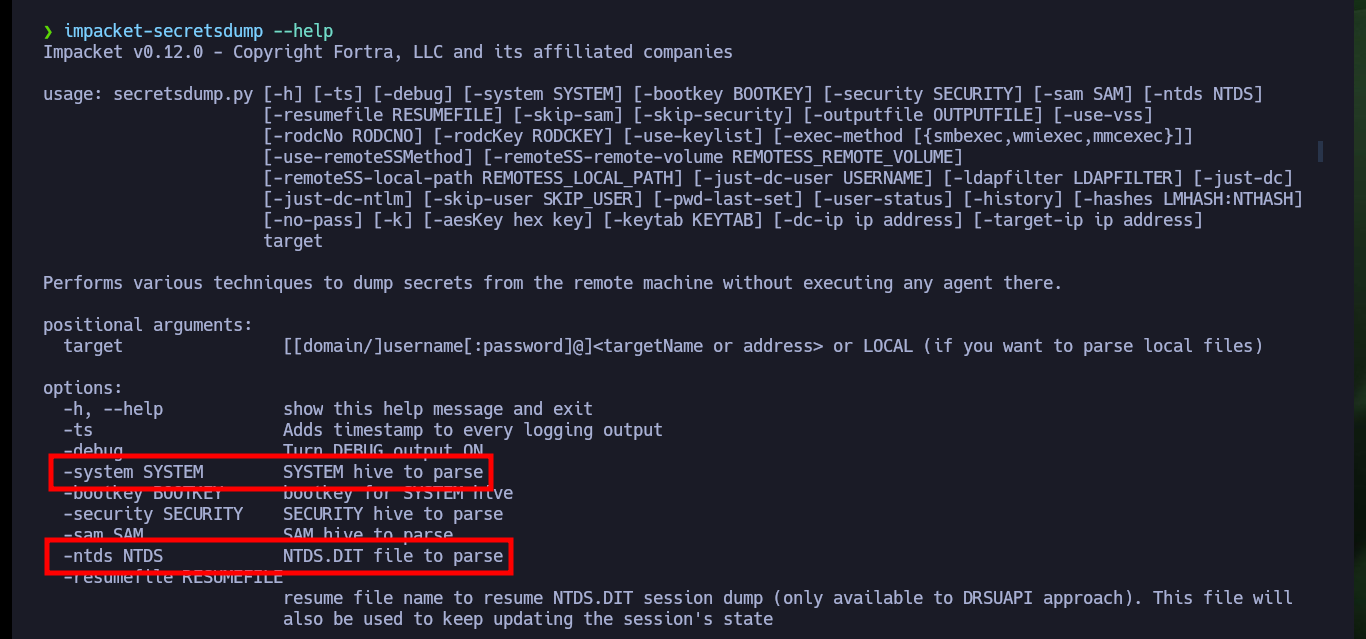
Task: Click the 'options:' heading
Action: (83, 388)
